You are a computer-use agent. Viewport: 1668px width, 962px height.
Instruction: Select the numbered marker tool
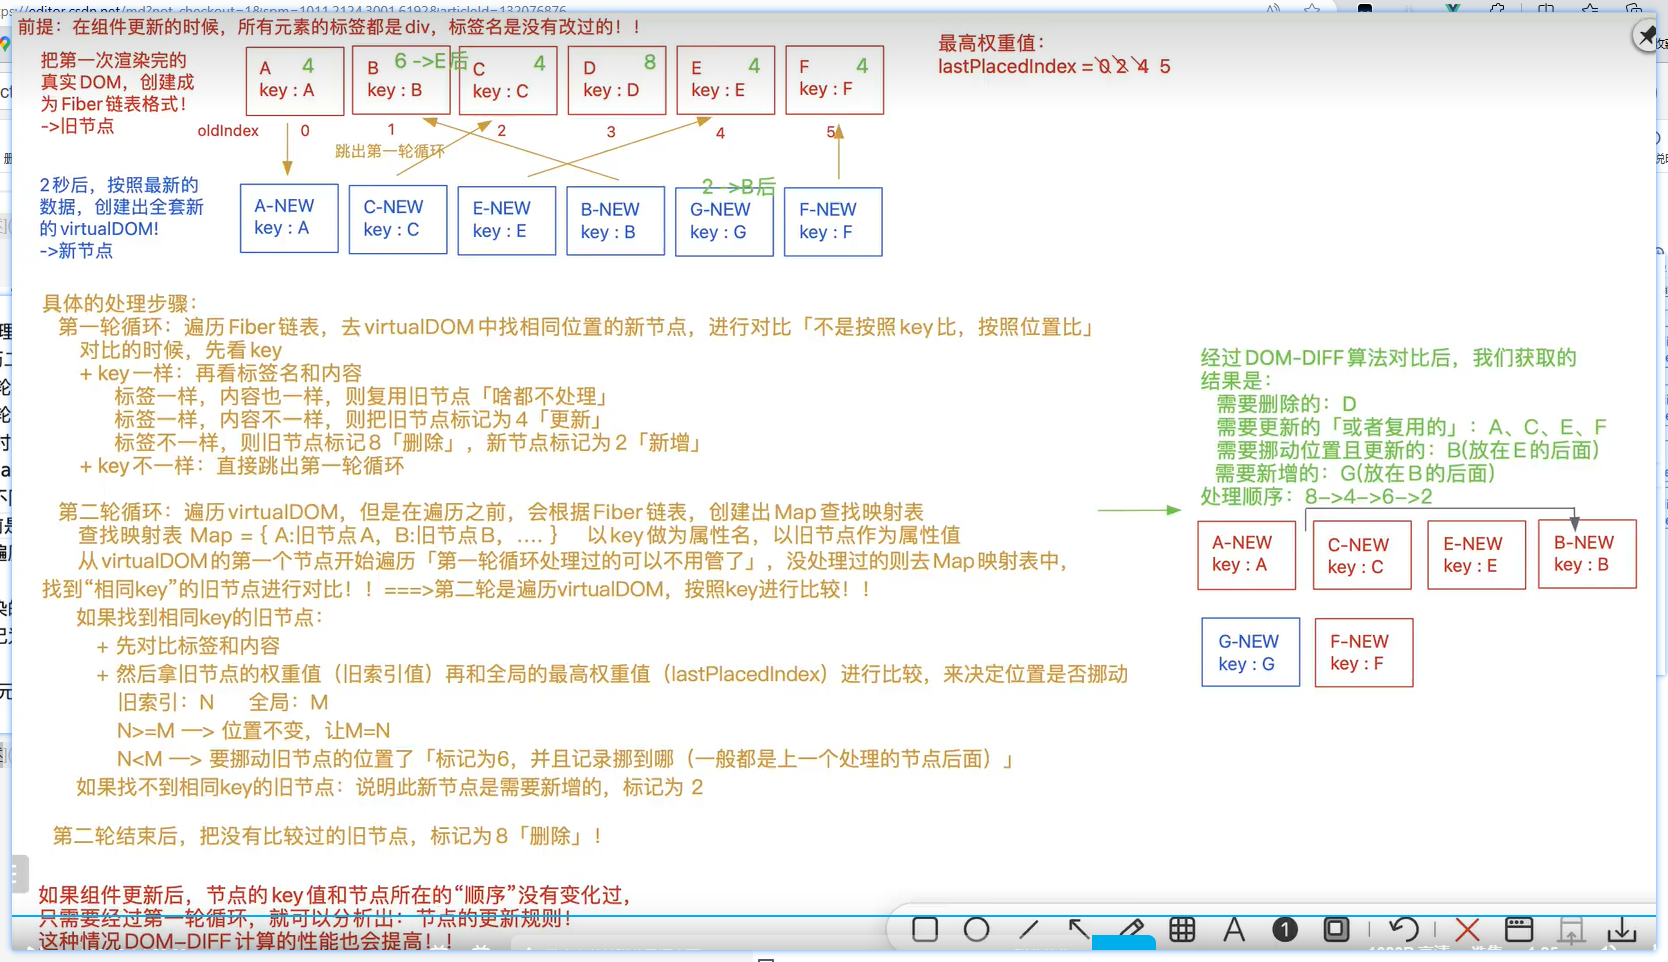click(1285, 930)
